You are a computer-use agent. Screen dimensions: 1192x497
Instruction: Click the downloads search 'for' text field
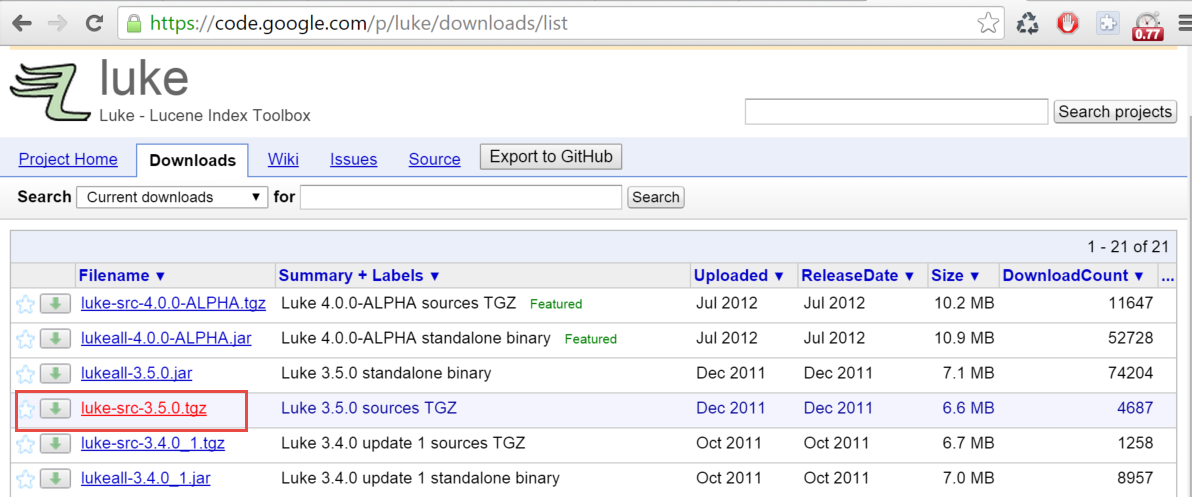click(x=461, y=198)
